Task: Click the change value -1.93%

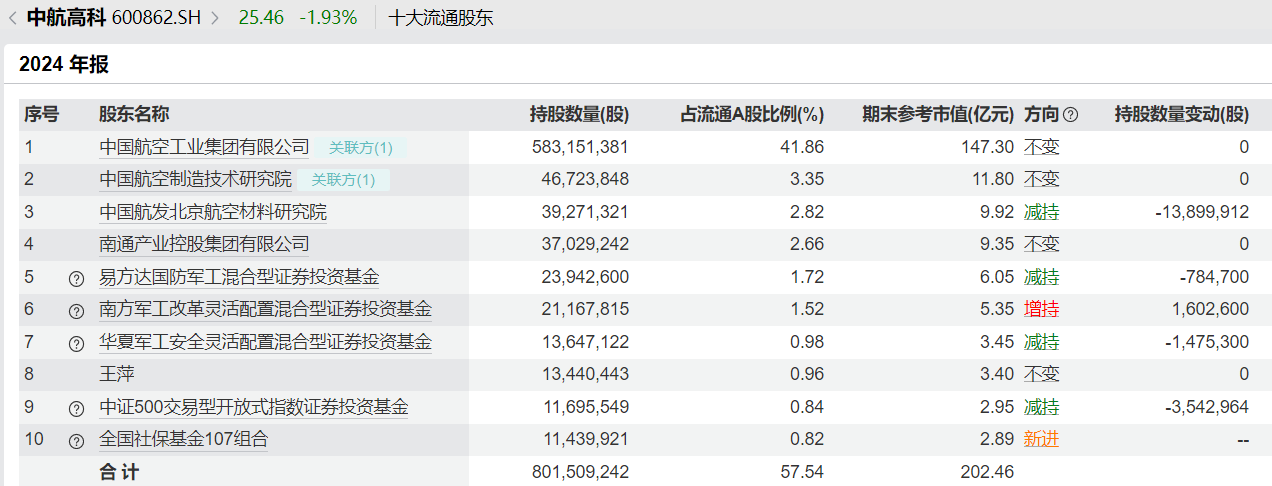Action: tap(328, 17)
